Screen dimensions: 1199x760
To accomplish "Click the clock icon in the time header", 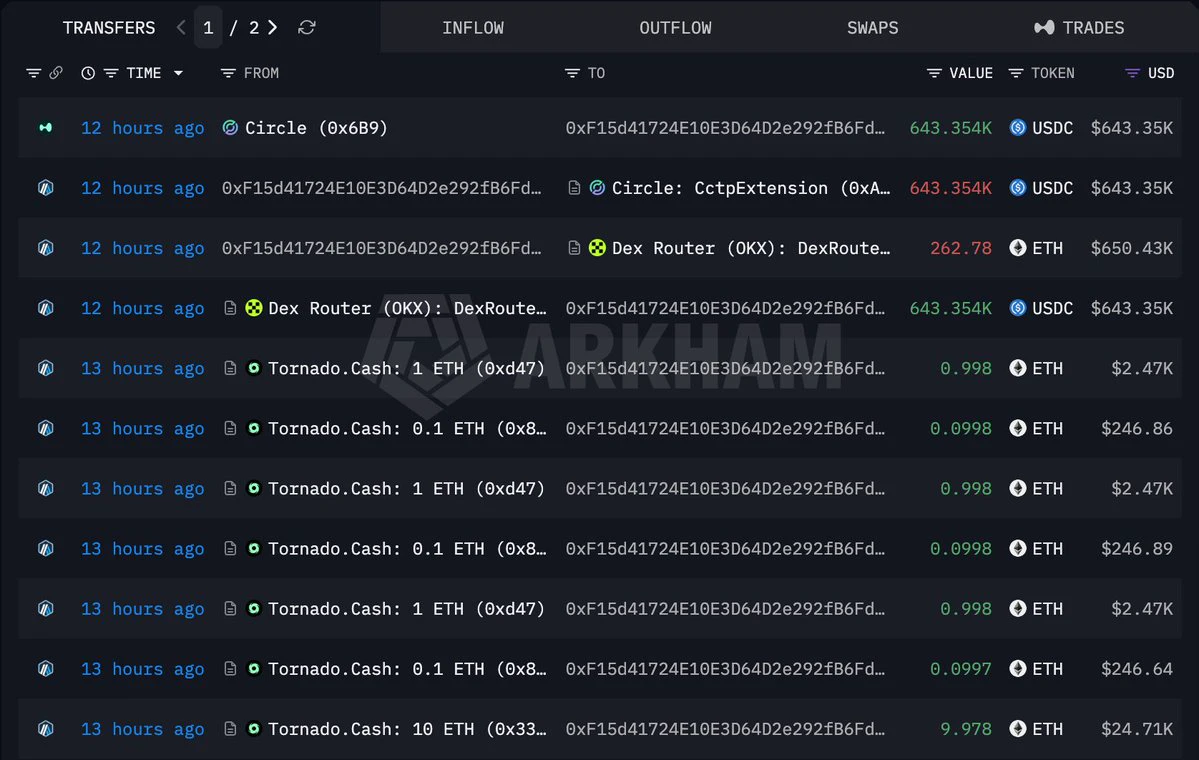I will point(88,73).
